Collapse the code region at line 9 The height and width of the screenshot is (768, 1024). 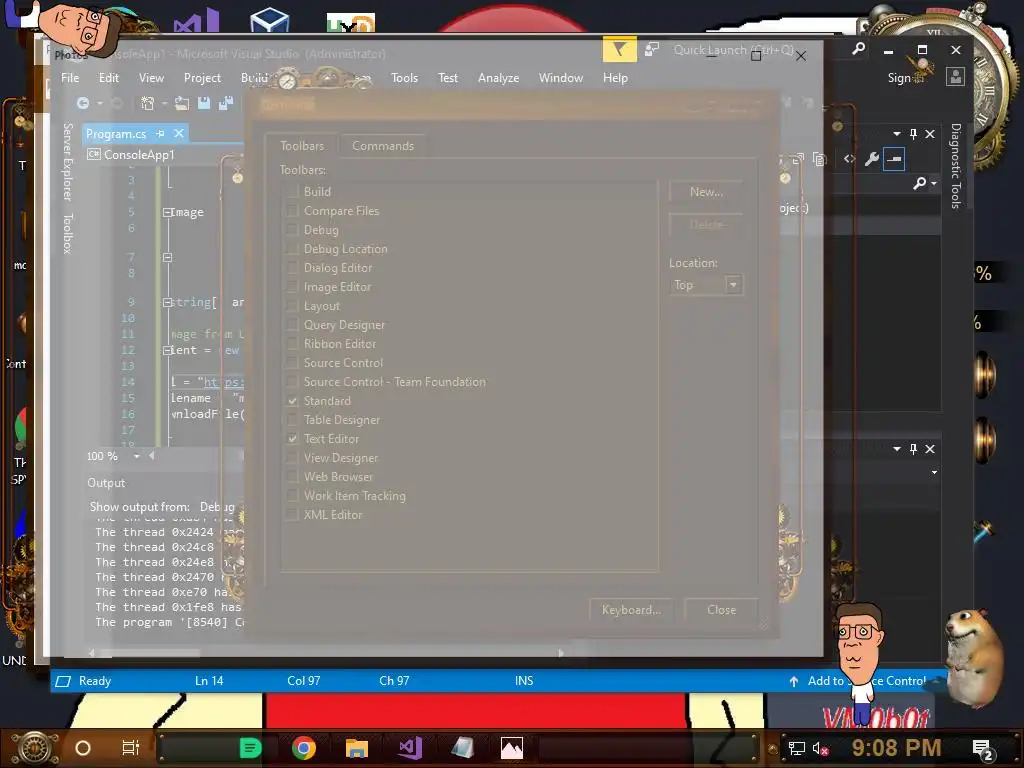[167, 302]
